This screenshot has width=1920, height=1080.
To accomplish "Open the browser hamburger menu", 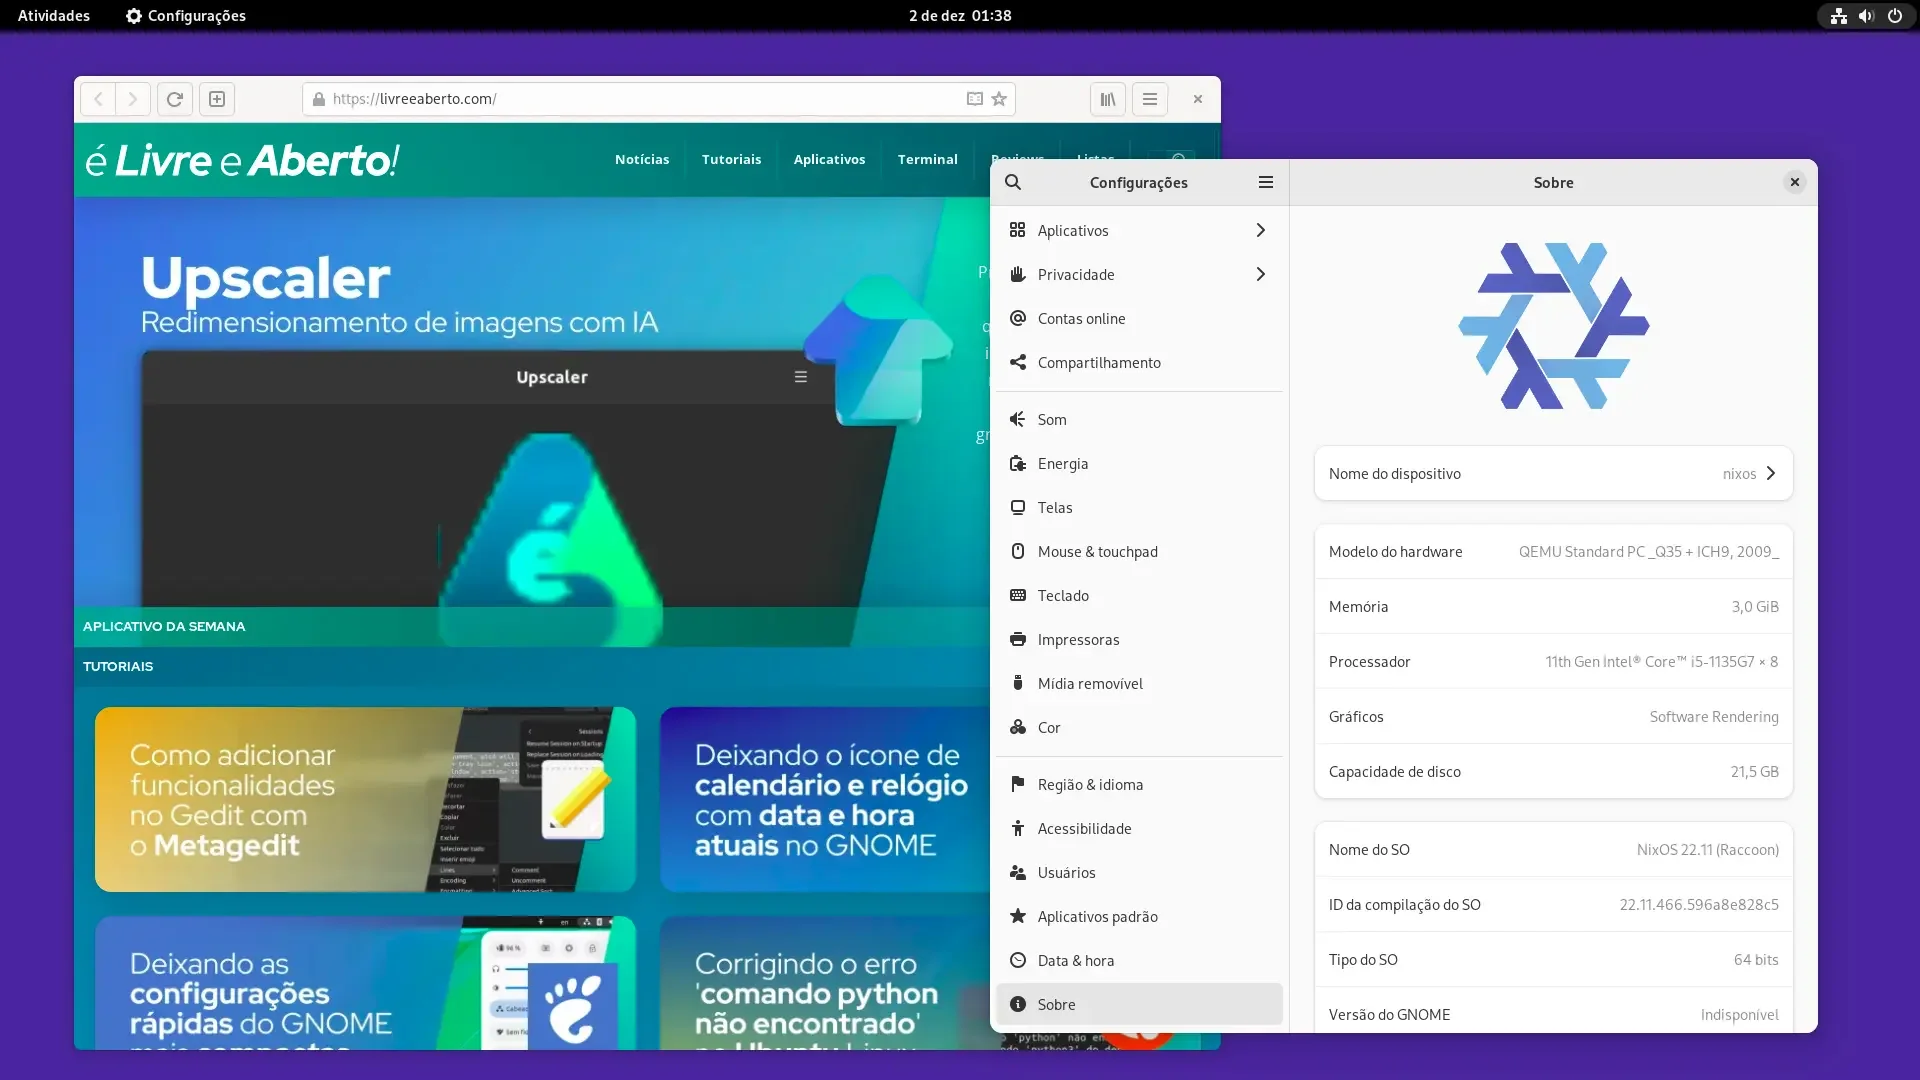I will click(x=1150, y=99).
